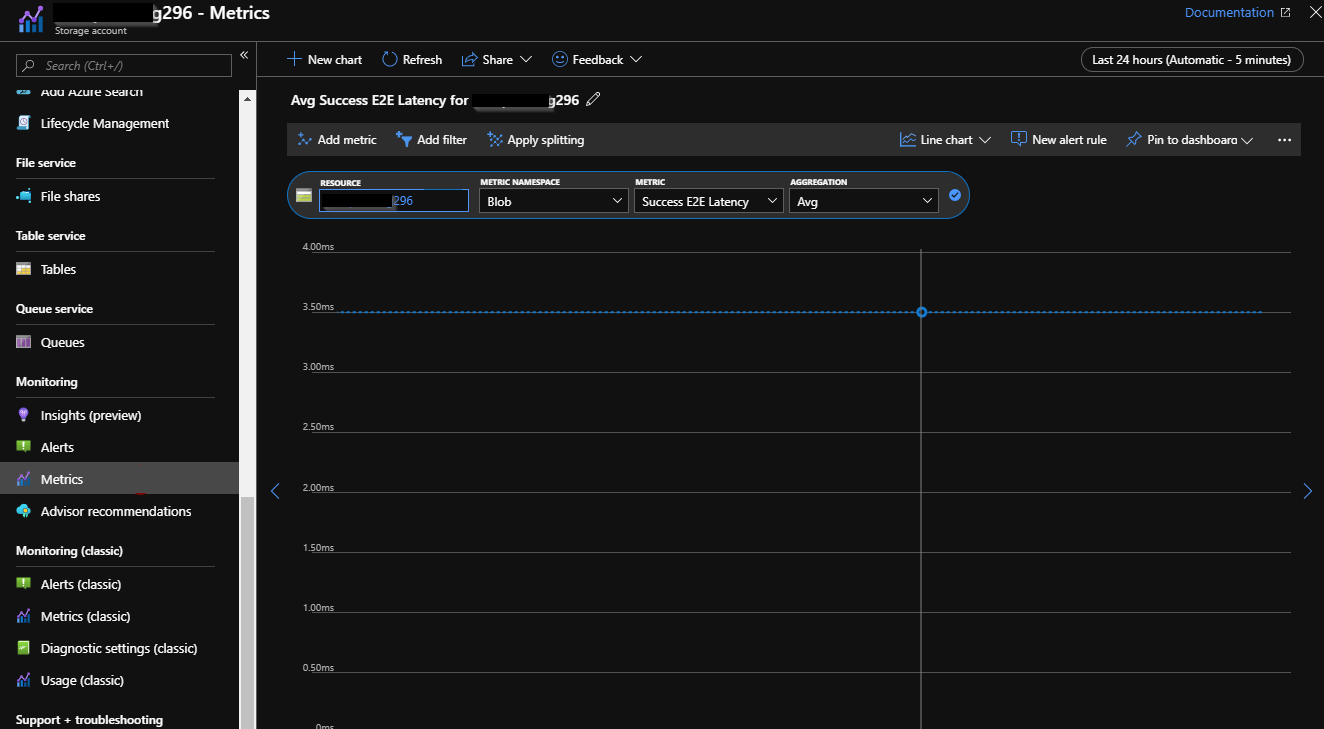The width and height of the screenshot is (1324, 729).
Task: Click the 'Monitoring (classic)' section heading
Action: (x=69, y=551)
